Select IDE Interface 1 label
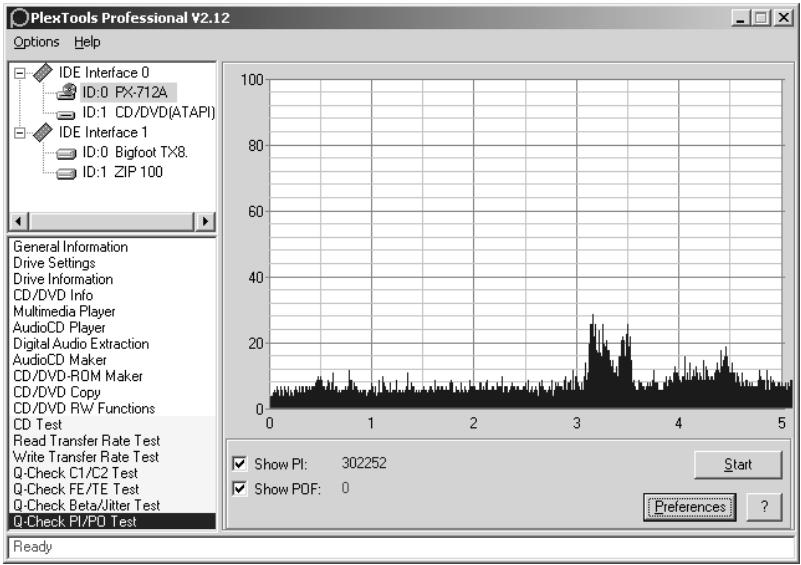The height and width of the screenshot is (565, 801). pyautogui.click(x=103, y=132)
